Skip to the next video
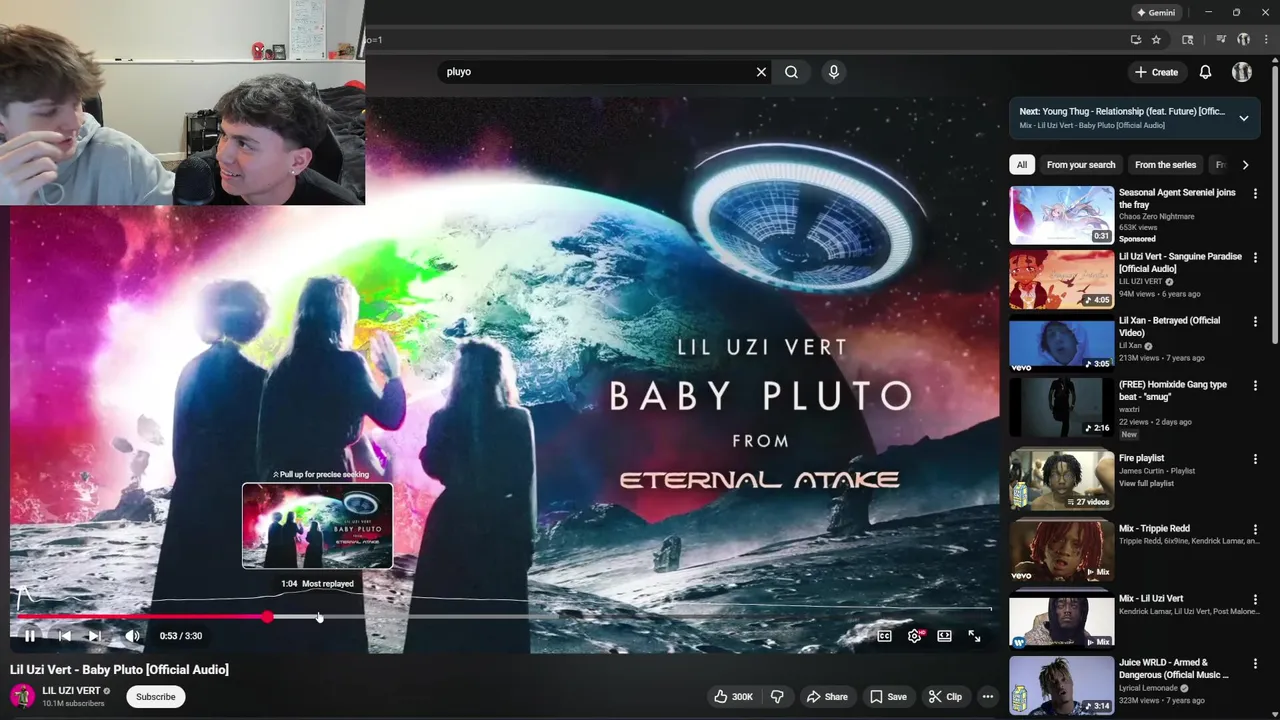 click(94, 636)
